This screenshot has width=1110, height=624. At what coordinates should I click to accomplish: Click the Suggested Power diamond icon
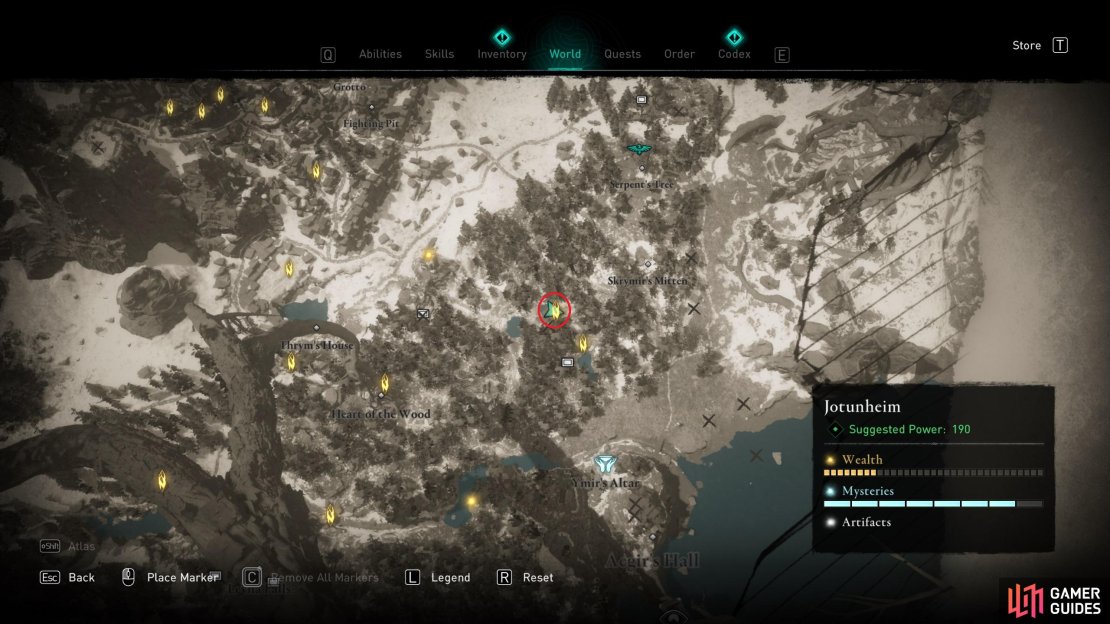pyautogui.click(x=835, y=429)
